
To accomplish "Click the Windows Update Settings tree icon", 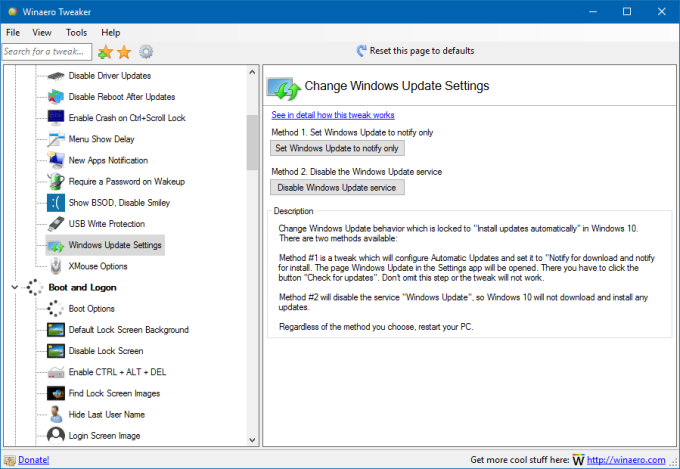I will (56, 246).
